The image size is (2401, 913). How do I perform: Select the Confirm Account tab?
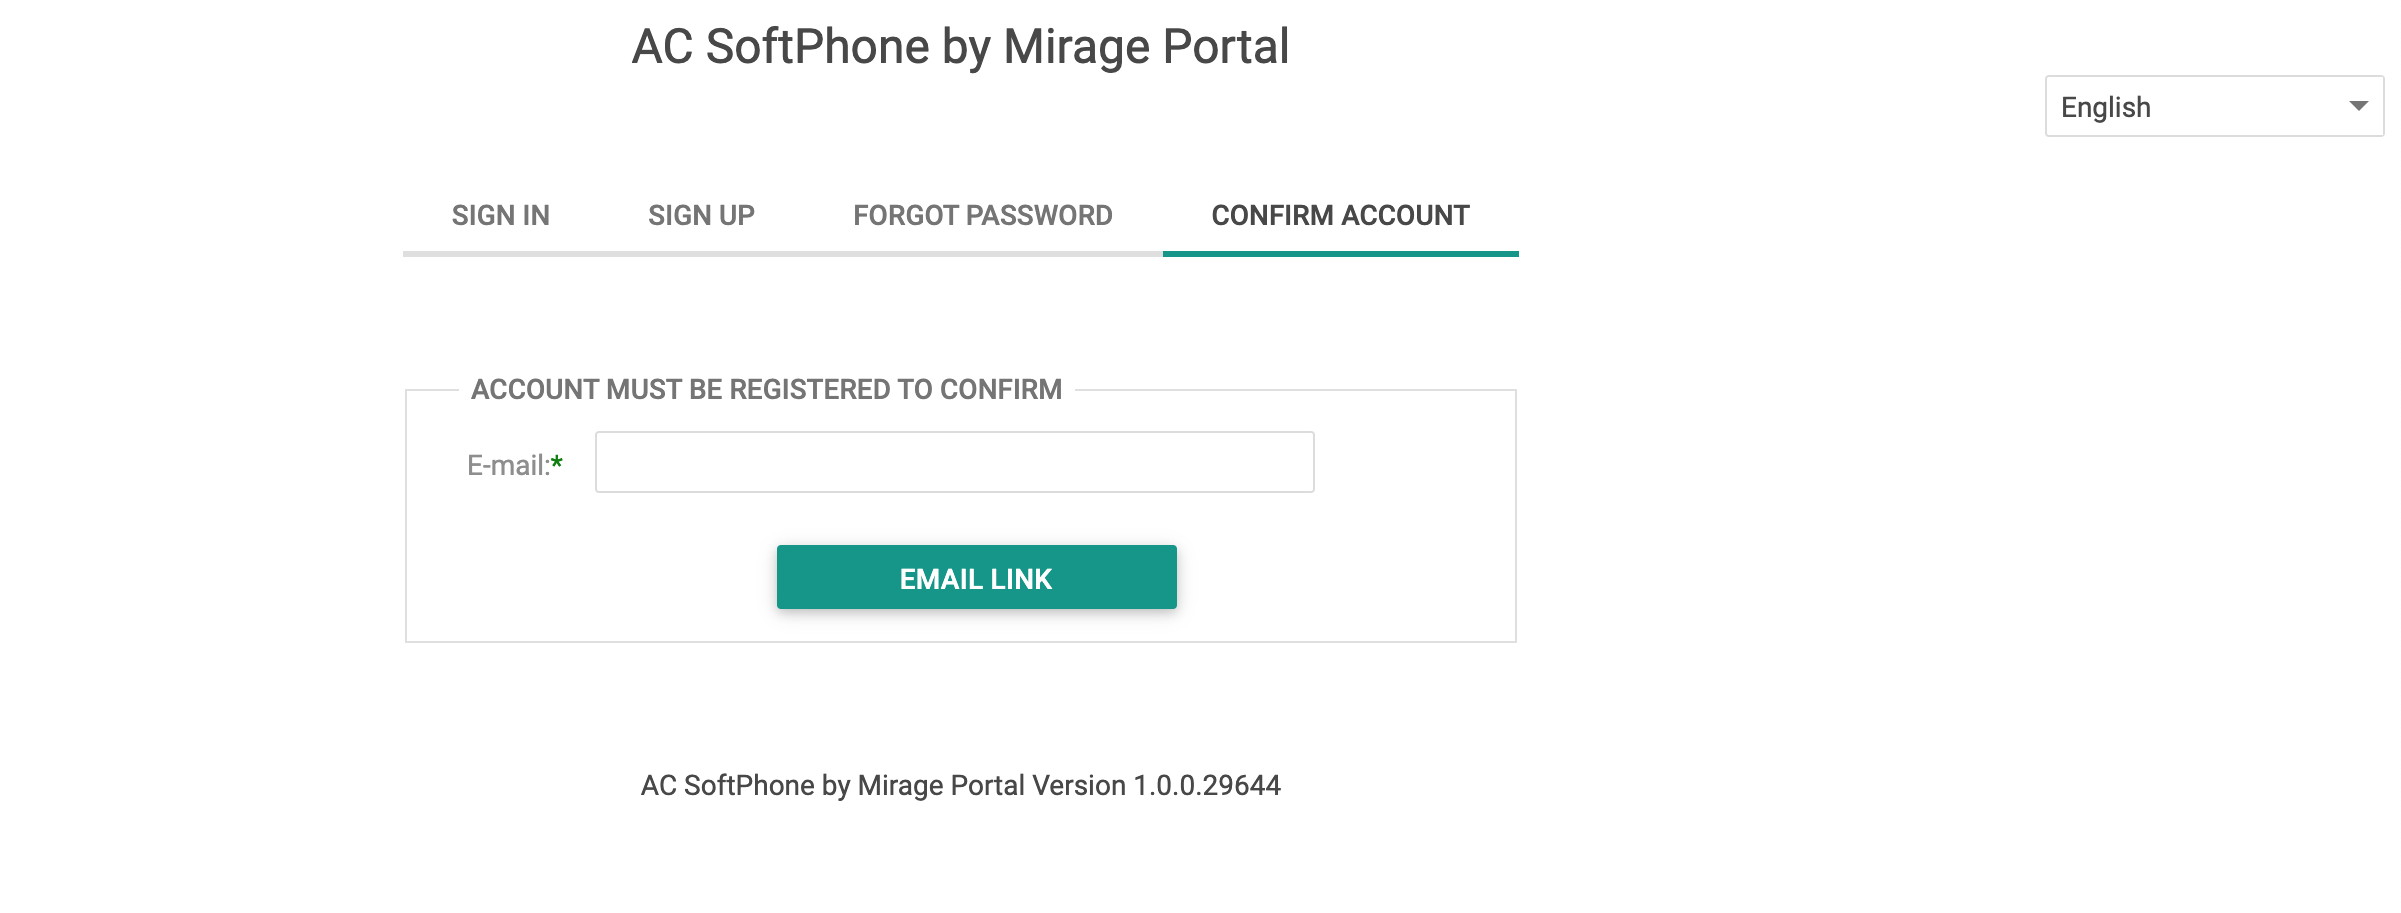pyautogui.click(x=1340, y=215)
